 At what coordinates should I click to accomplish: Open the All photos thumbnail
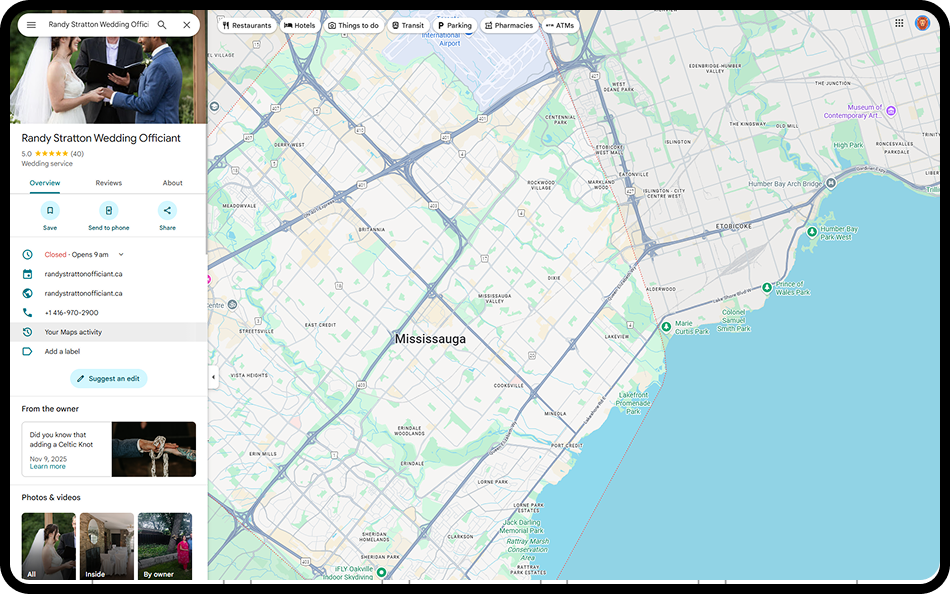tap(48, 546)
